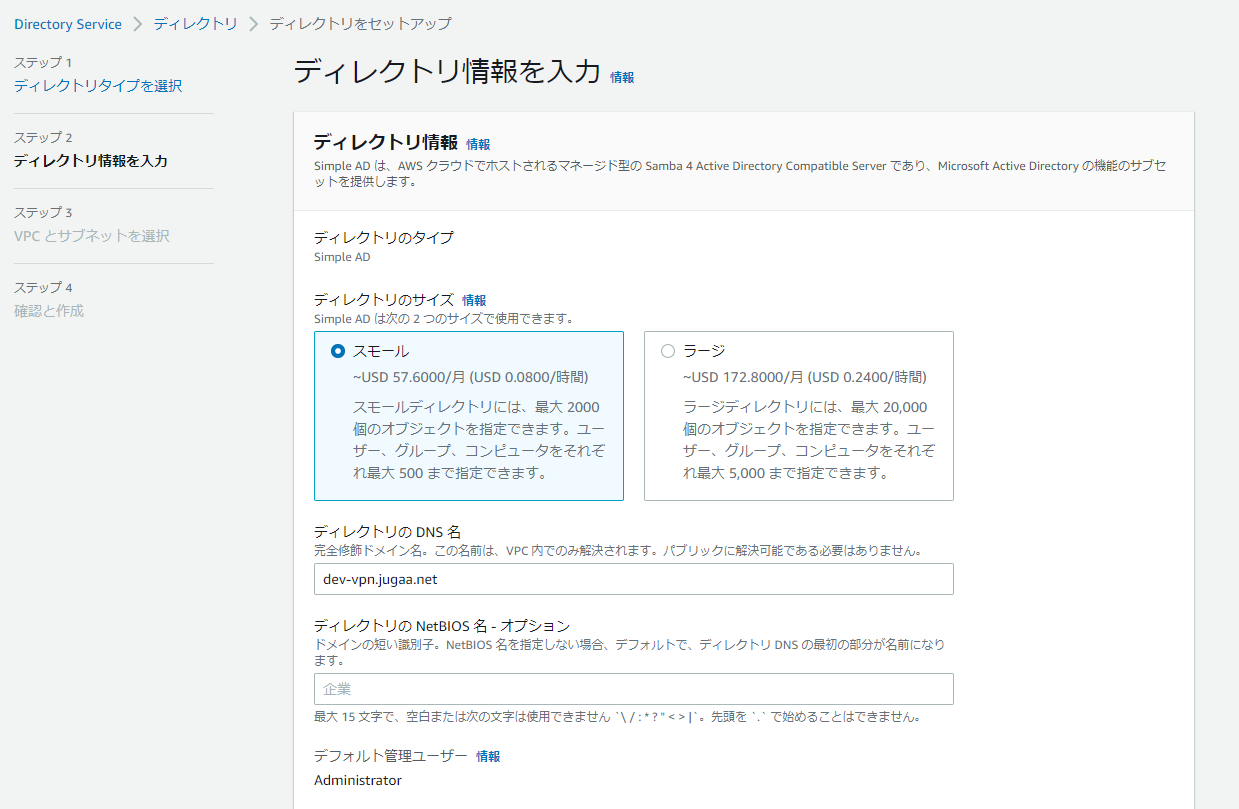Click the ディレクトリをセットアップ breadcrumb item

360,24
